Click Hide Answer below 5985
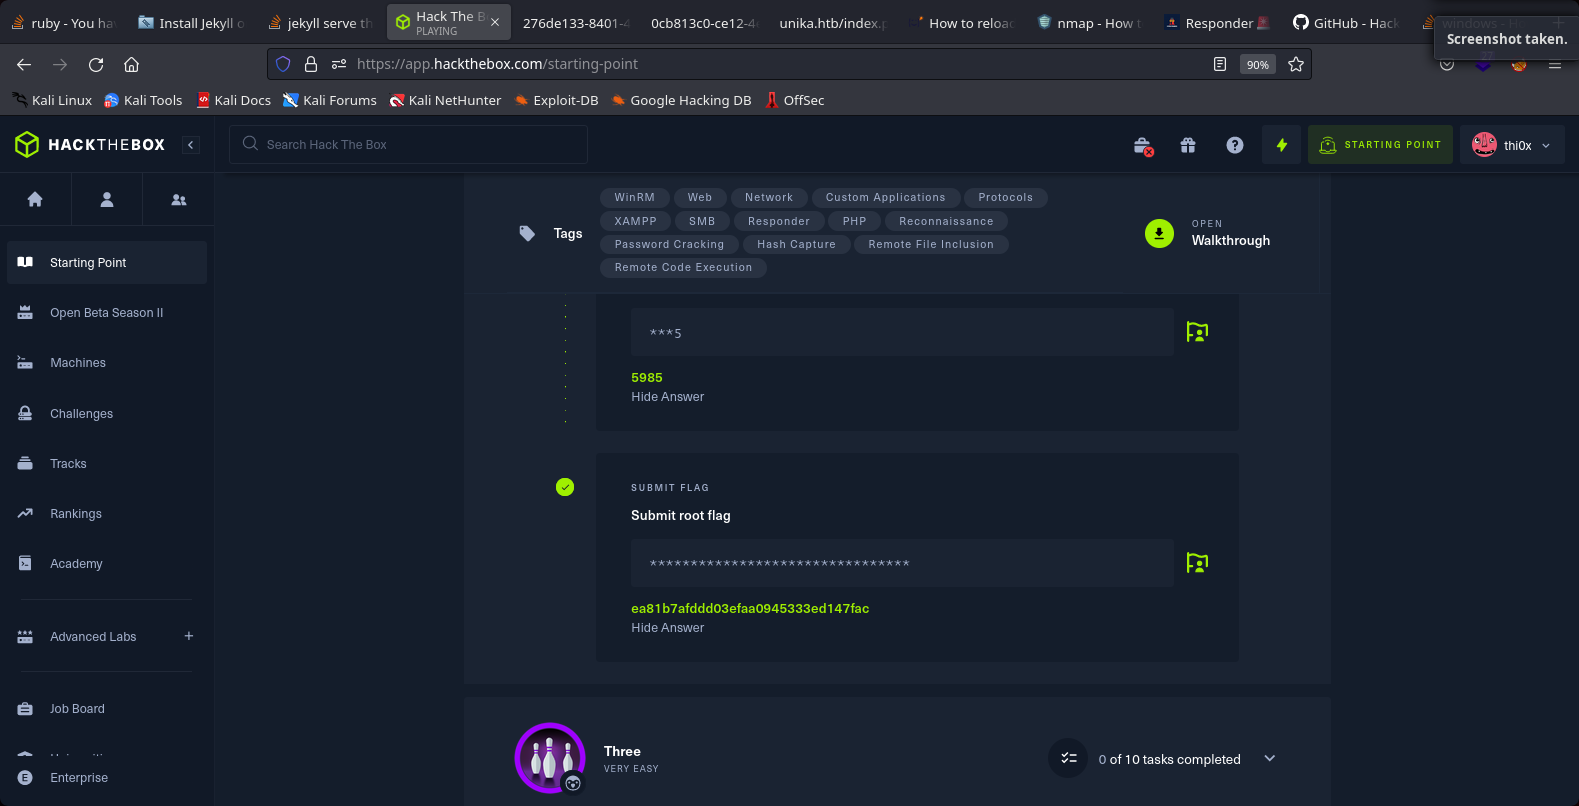 [667, 397]
